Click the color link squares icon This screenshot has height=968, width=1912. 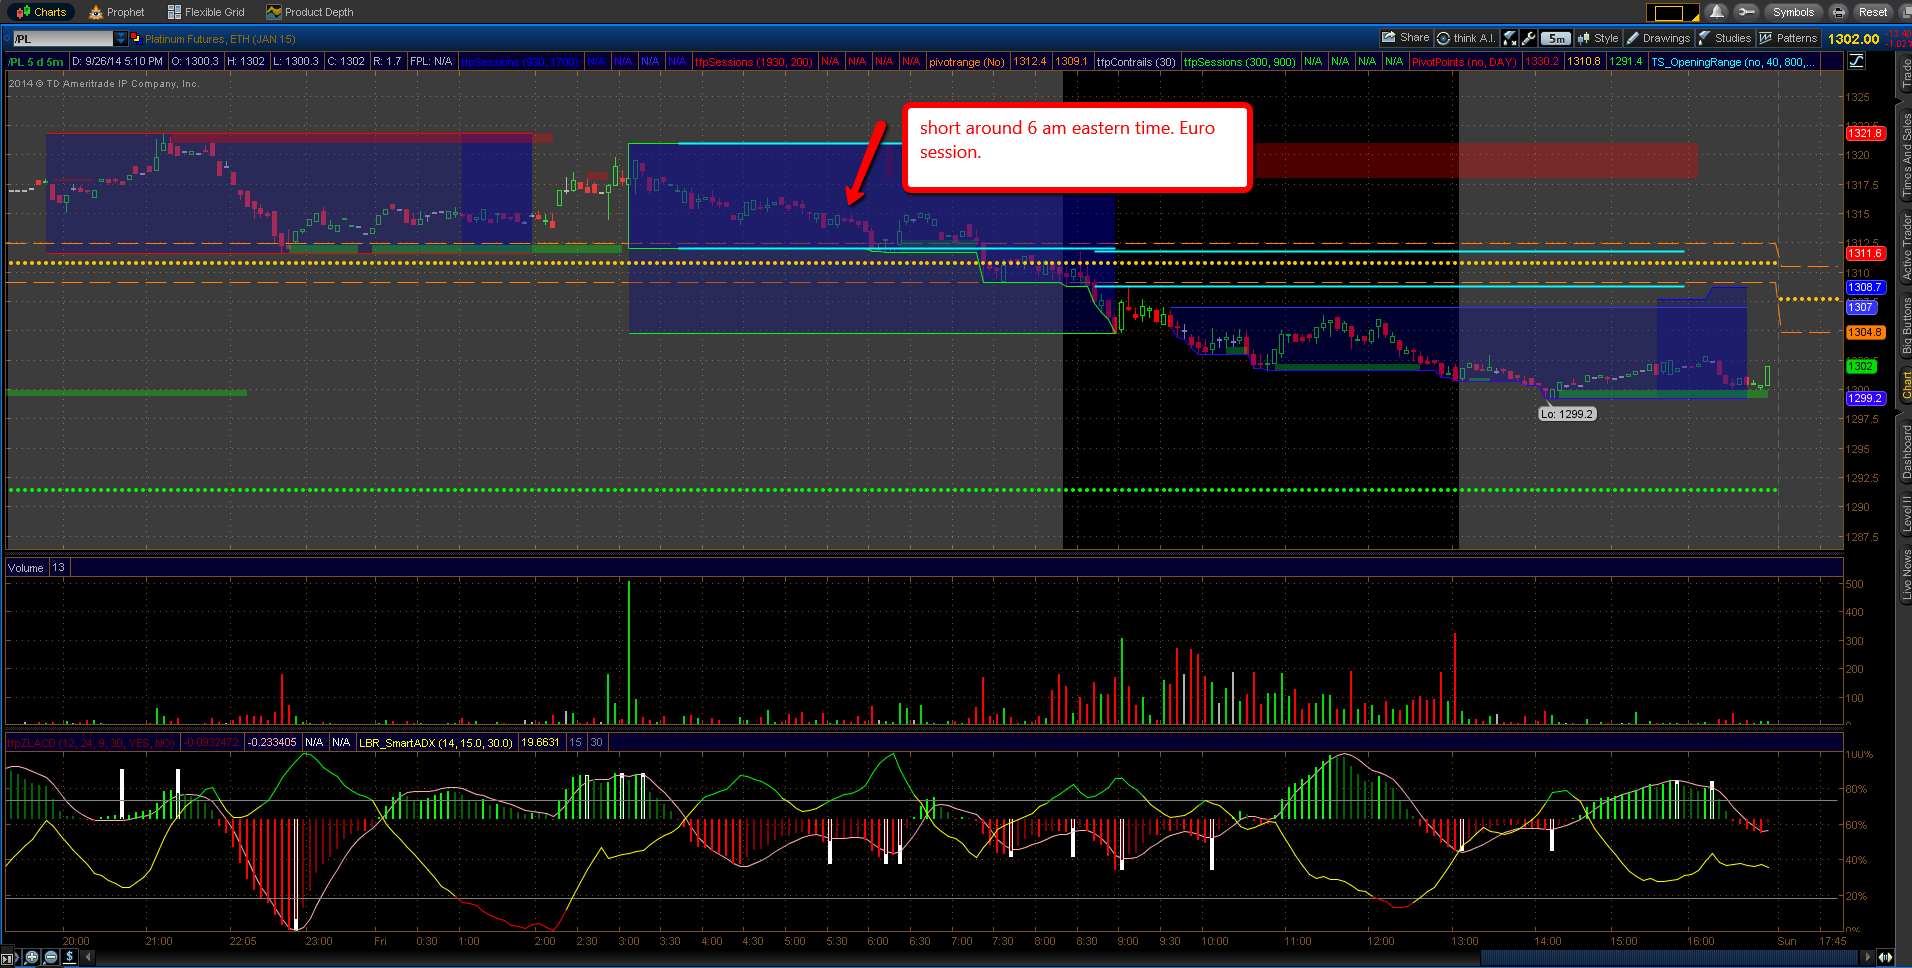coord(136,39)
